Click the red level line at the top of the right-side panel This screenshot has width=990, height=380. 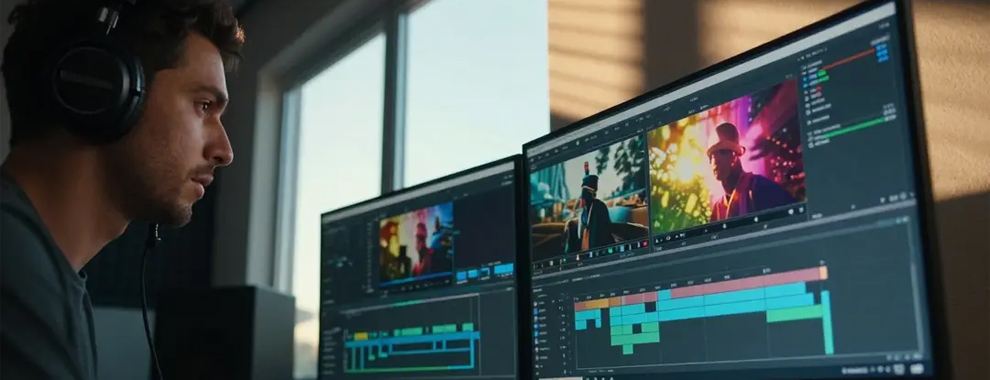point(848,58)
